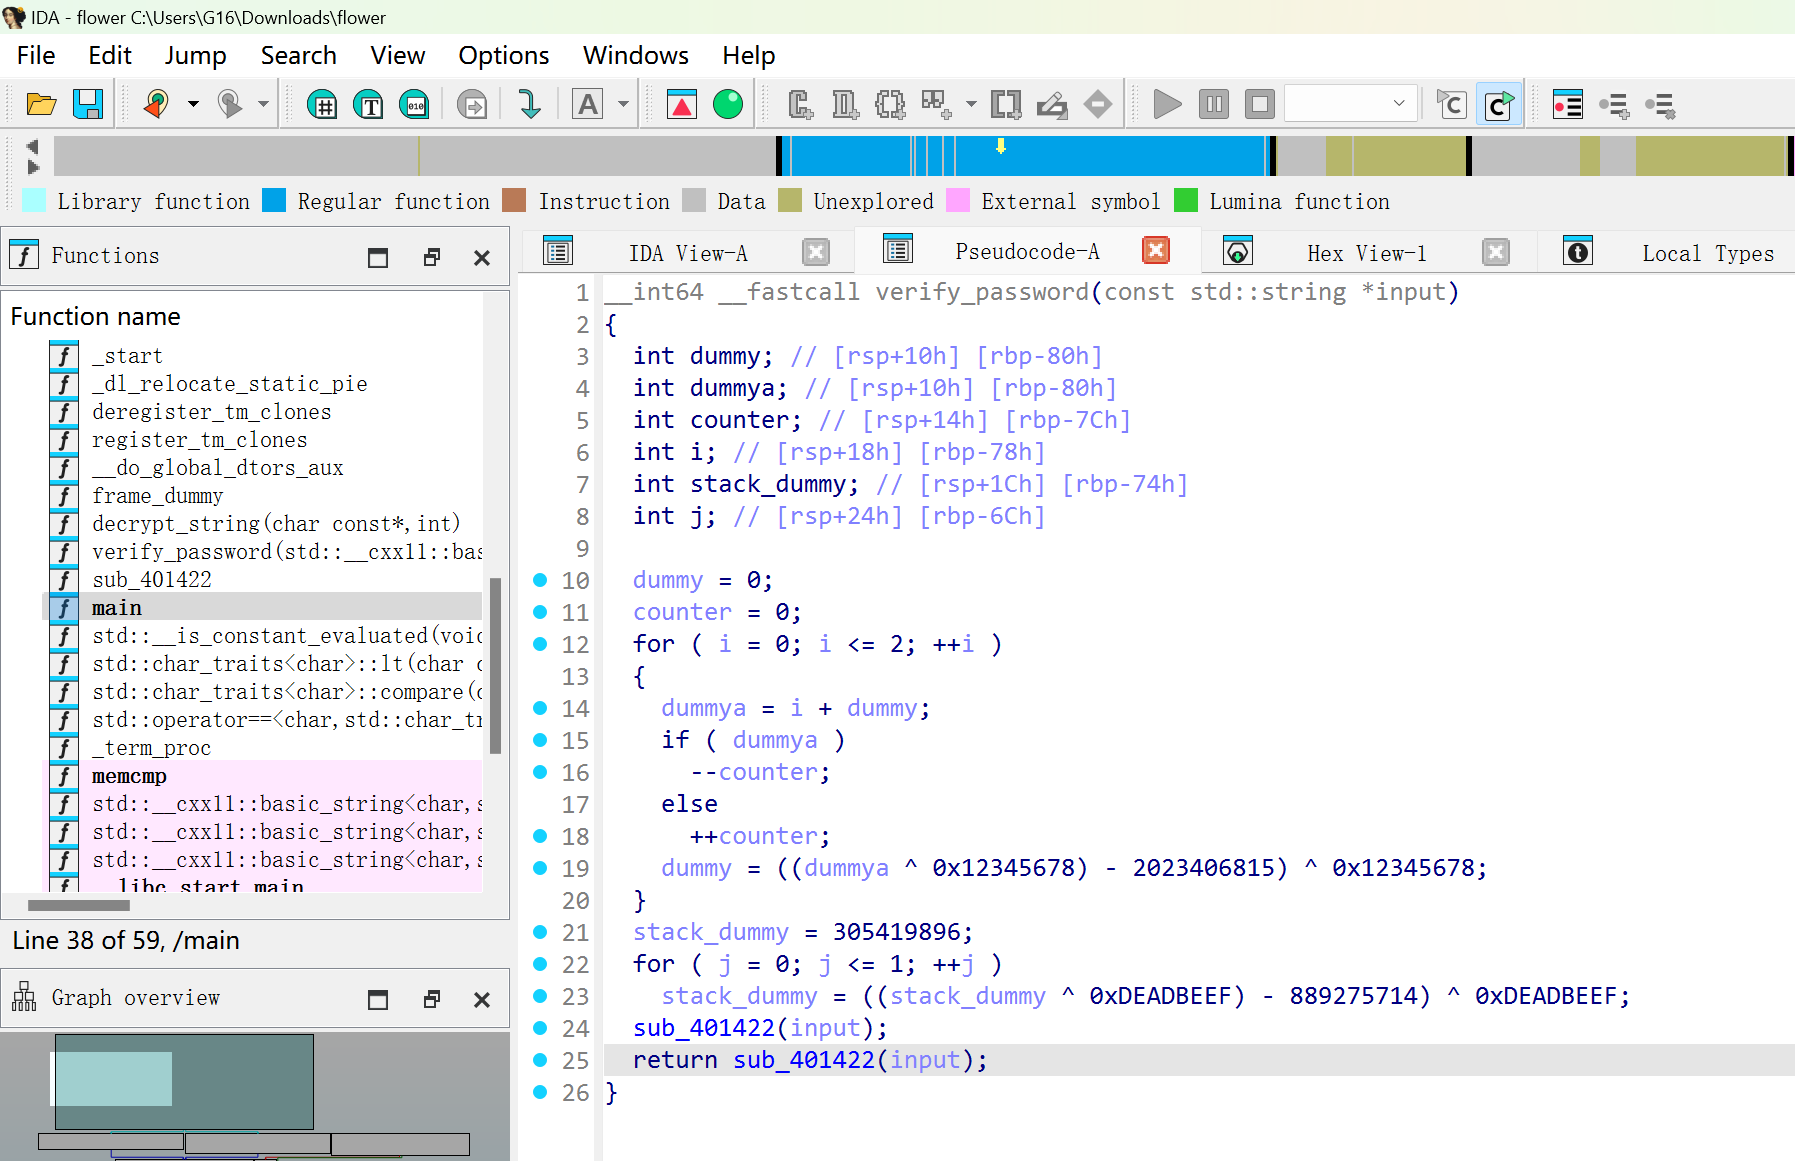Screen dimensions: 1795x1161
Task: Switch to the Hex View-1 tab
Action: click(1366, 254)
